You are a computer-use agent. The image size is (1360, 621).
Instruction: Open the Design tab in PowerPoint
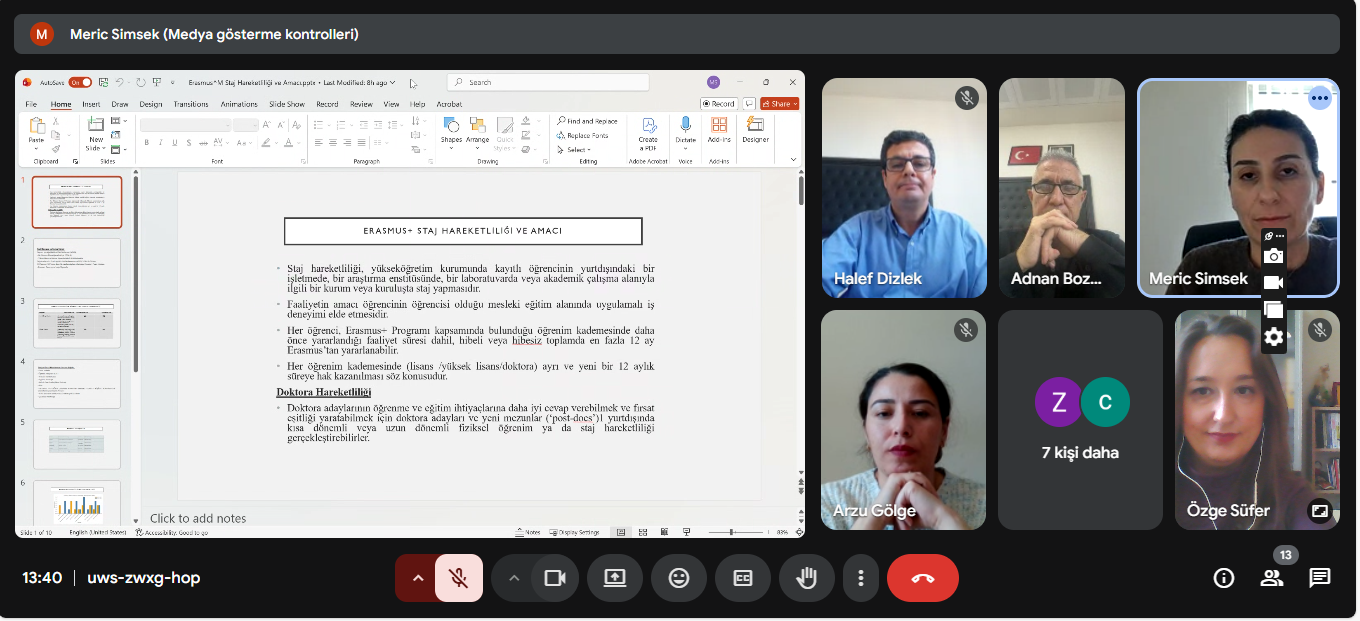[151, 104]
